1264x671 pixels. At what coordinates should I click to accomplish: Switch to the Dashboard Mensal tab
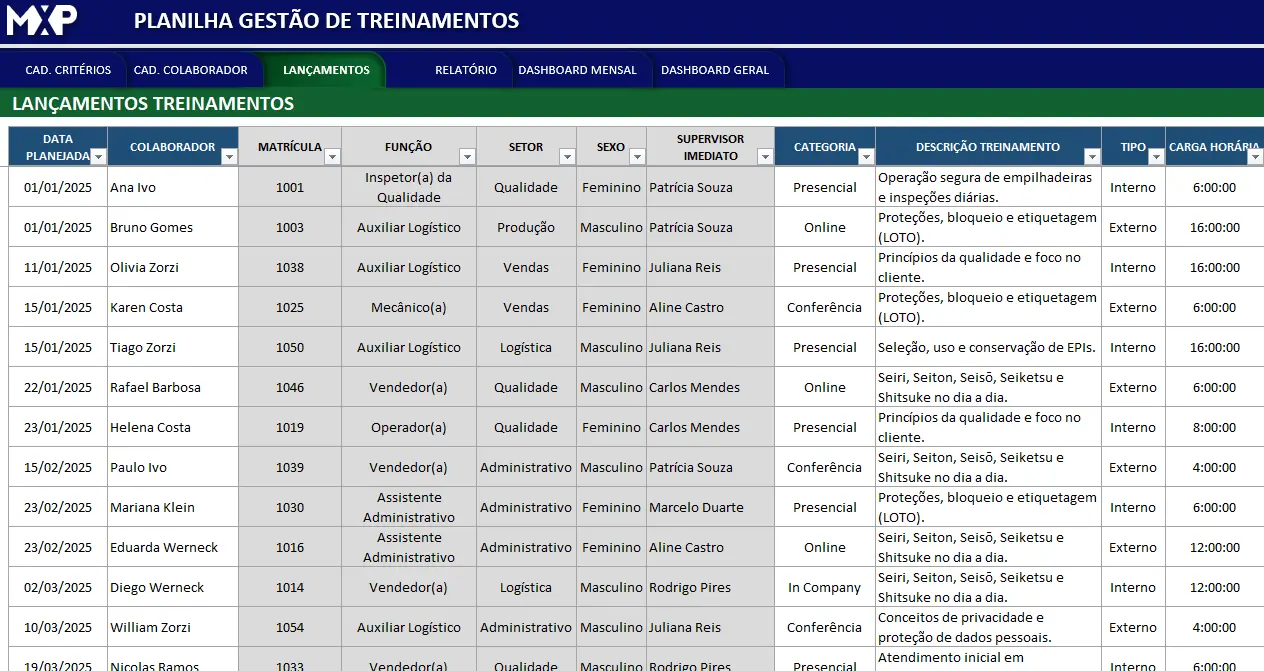click(577, 70)
